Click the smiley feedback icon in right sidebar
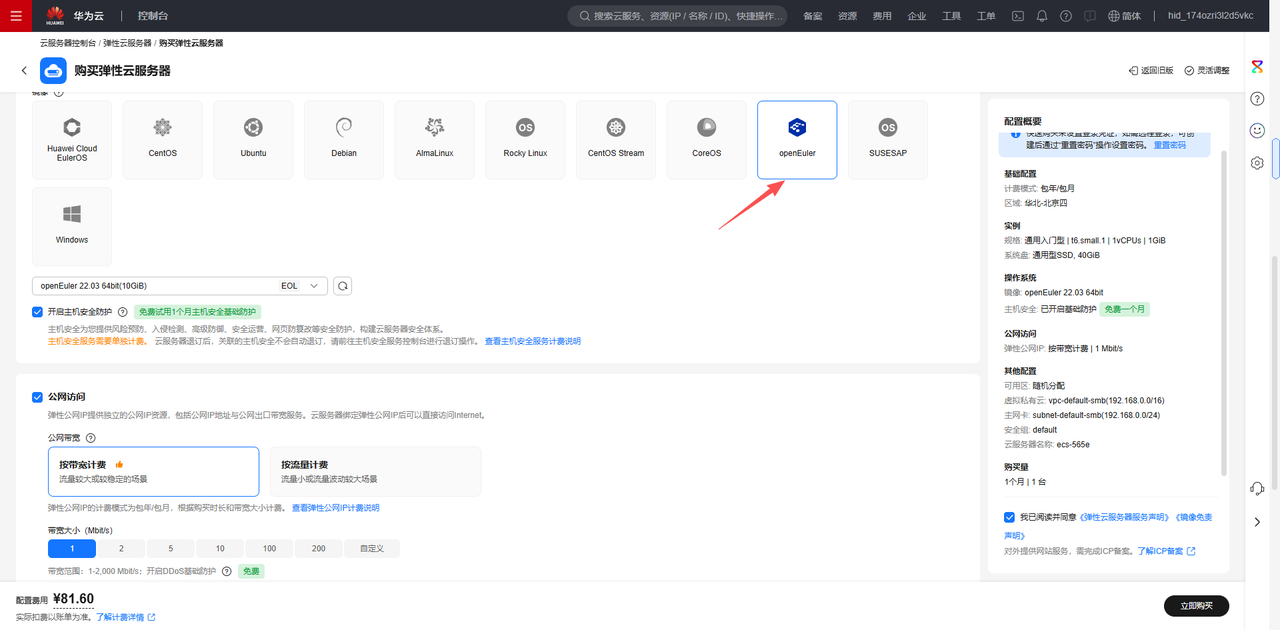Image resolution: width=1280 pixels, height=630 pixels. point(1258,130)
